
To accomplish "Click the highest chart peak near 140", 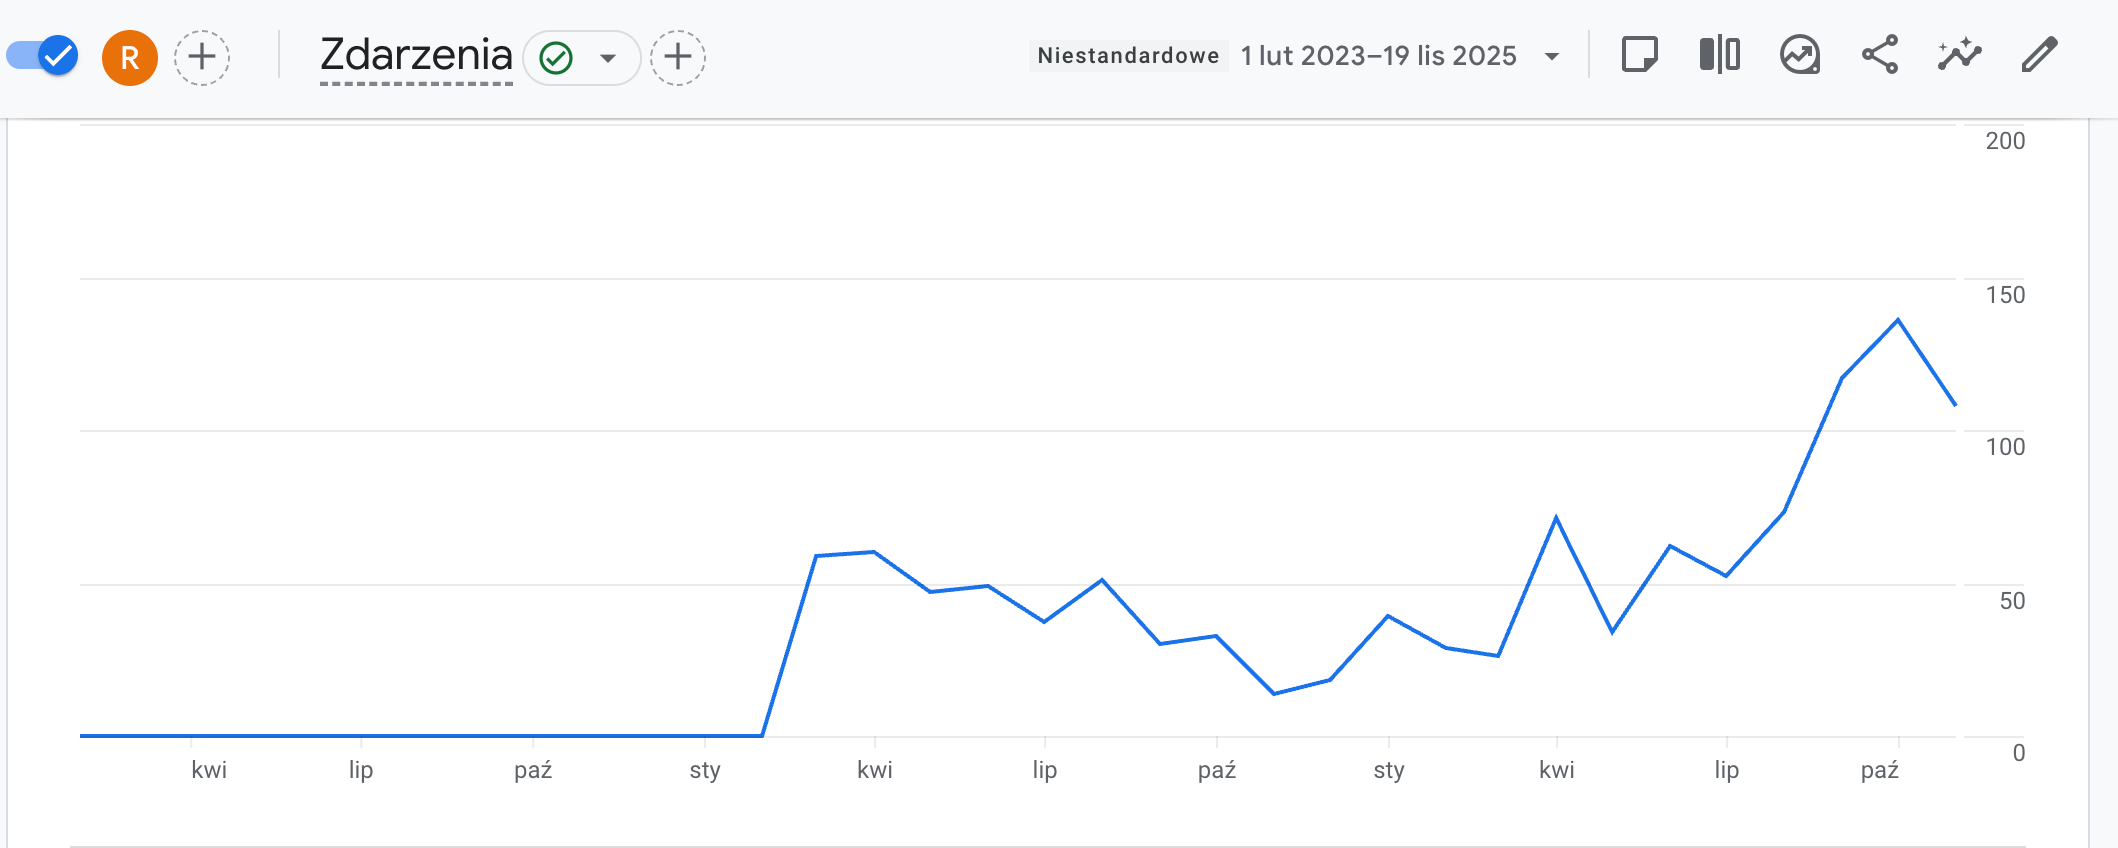I will (x=1898, y=320).
